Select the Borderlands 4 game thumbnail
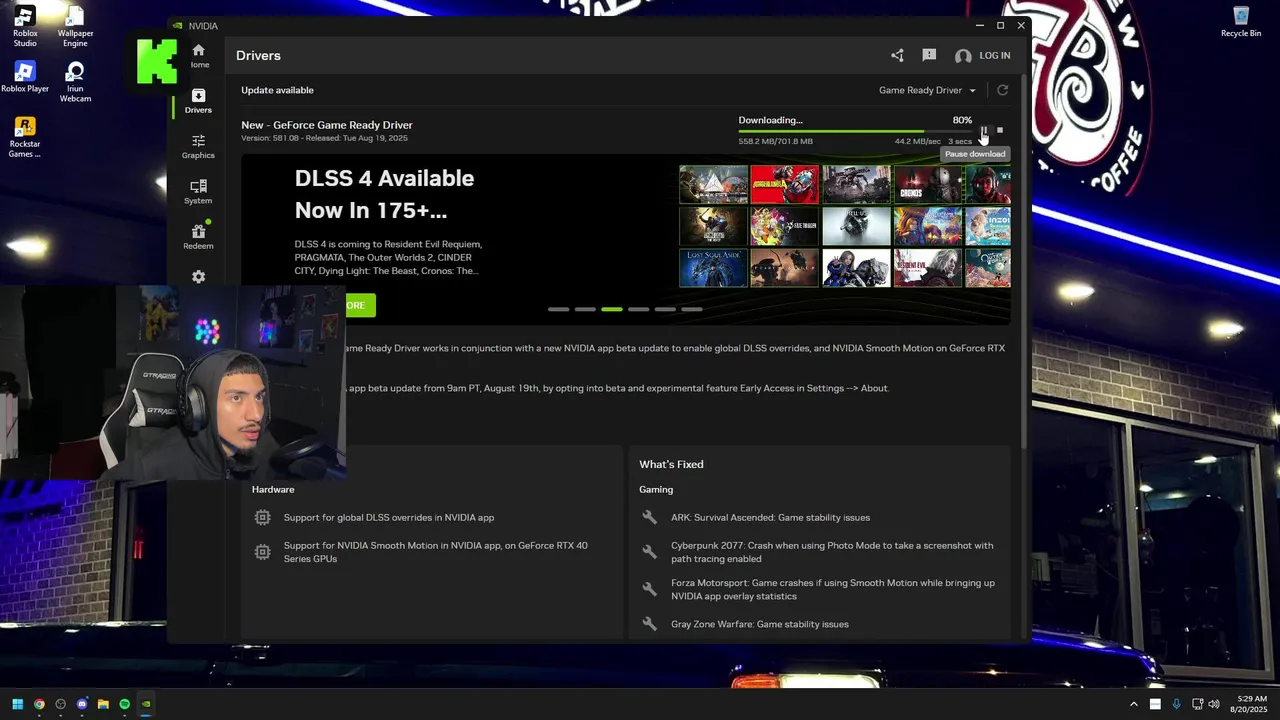The image size is (1280, 720). [785, 185]
